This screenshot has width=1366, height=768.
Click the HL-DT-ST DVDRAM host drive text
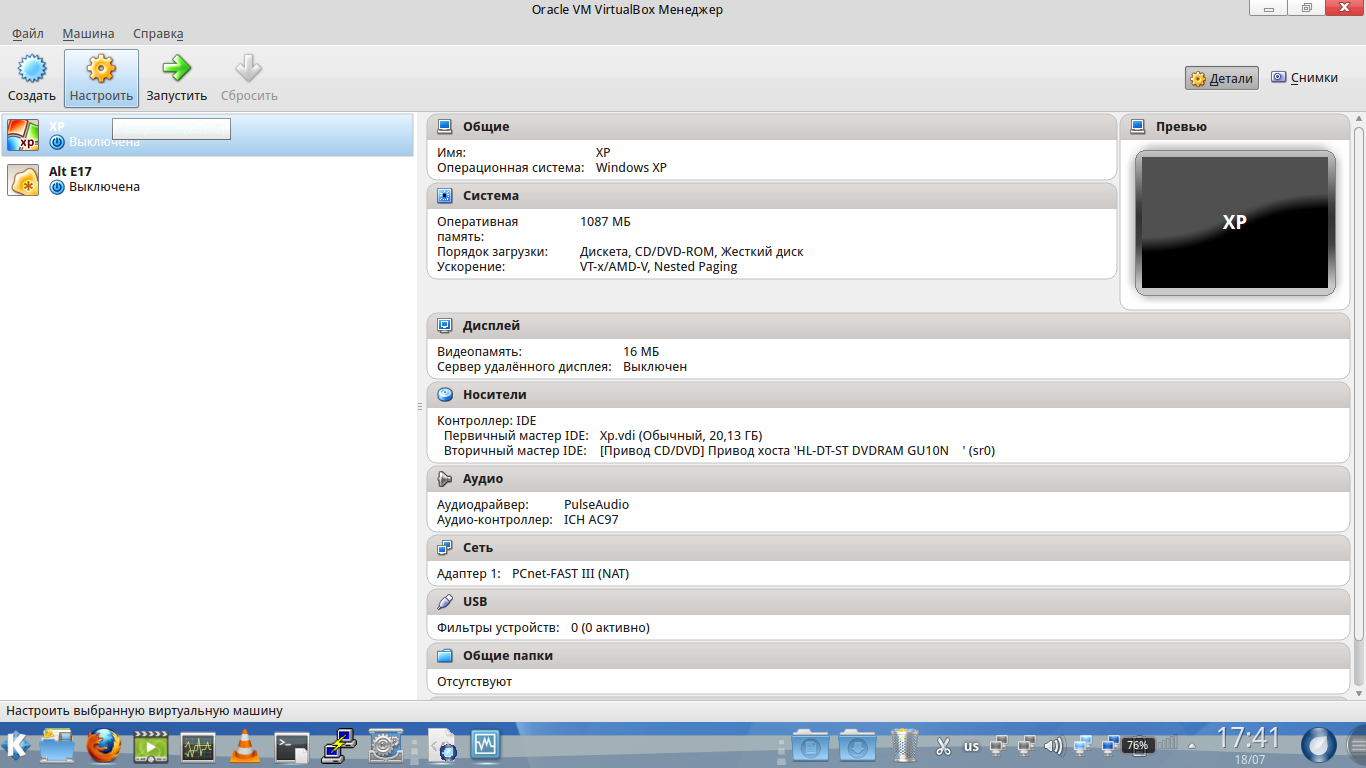point(797,451)
